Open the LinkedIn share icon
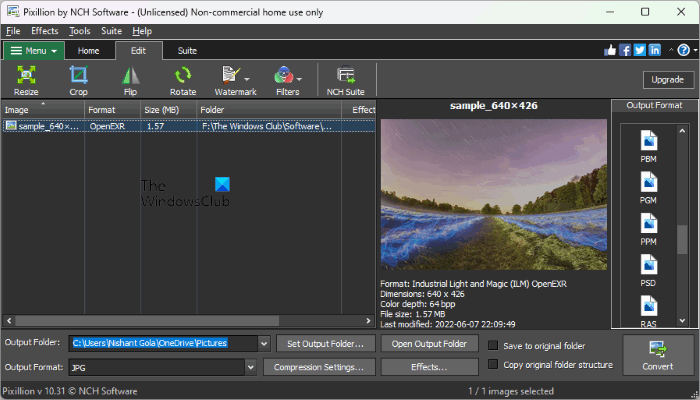This screenshot has height=400, width=700. (x=655, y=50)
